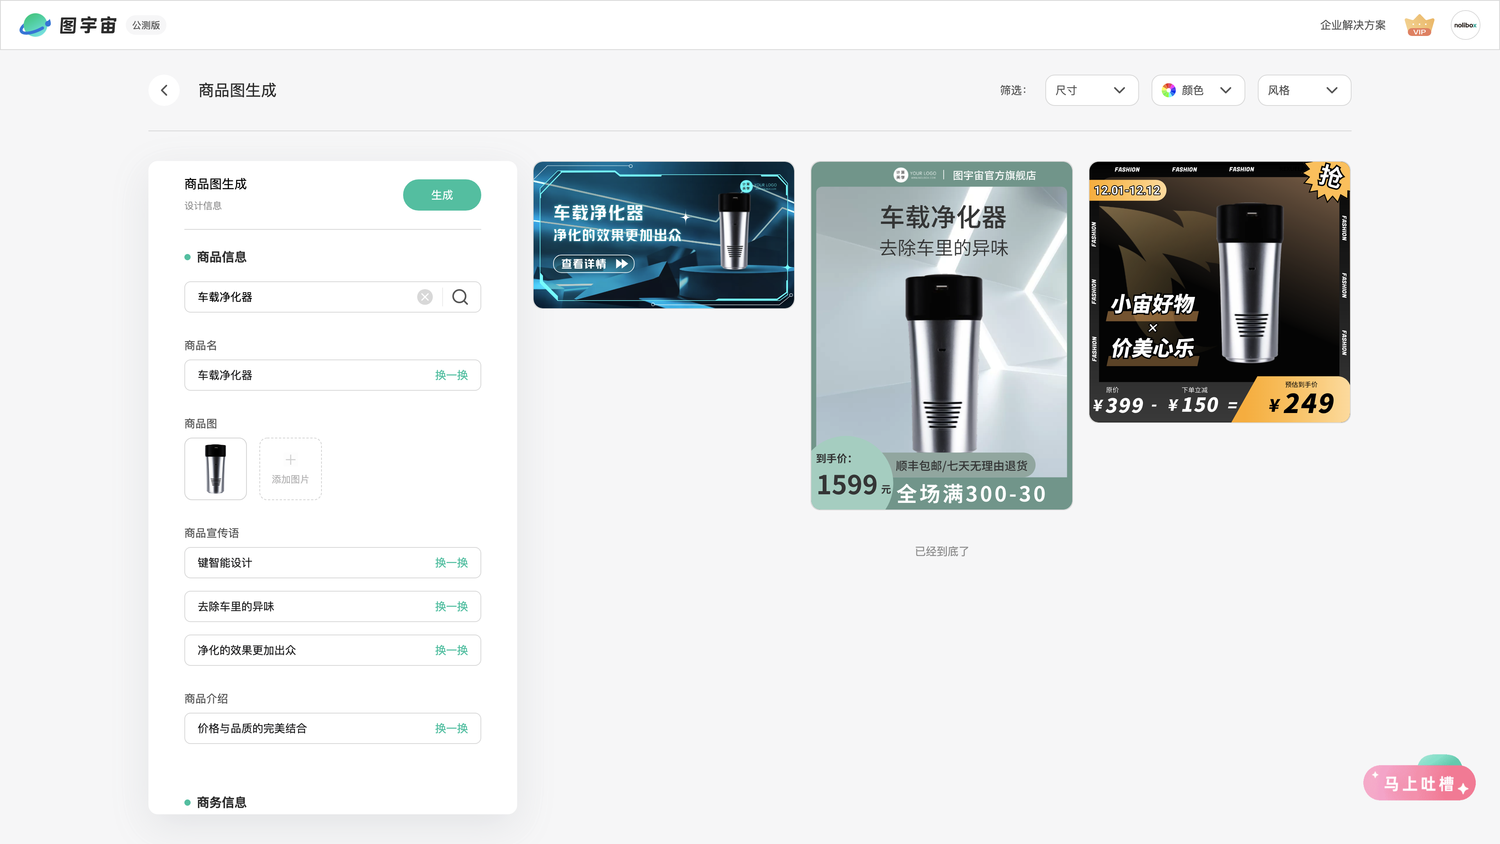Screen dimensions: 1500x844
Task: Click the 筛选 filter label
Action: [x=1013, y=90]
